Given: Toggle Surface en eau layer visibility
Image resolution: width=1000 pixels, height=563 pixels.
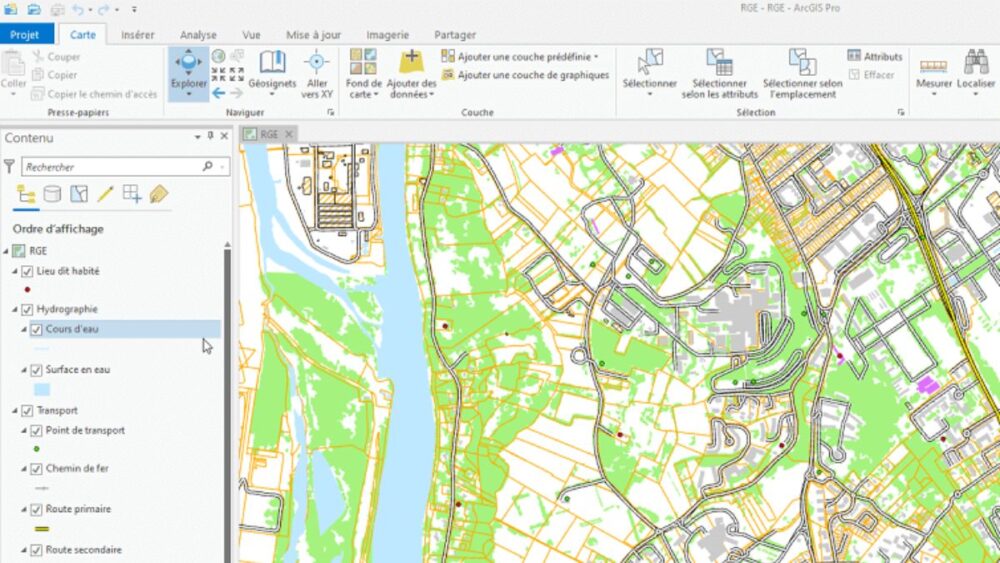Looking at the screenshot, I should (36, 370).
